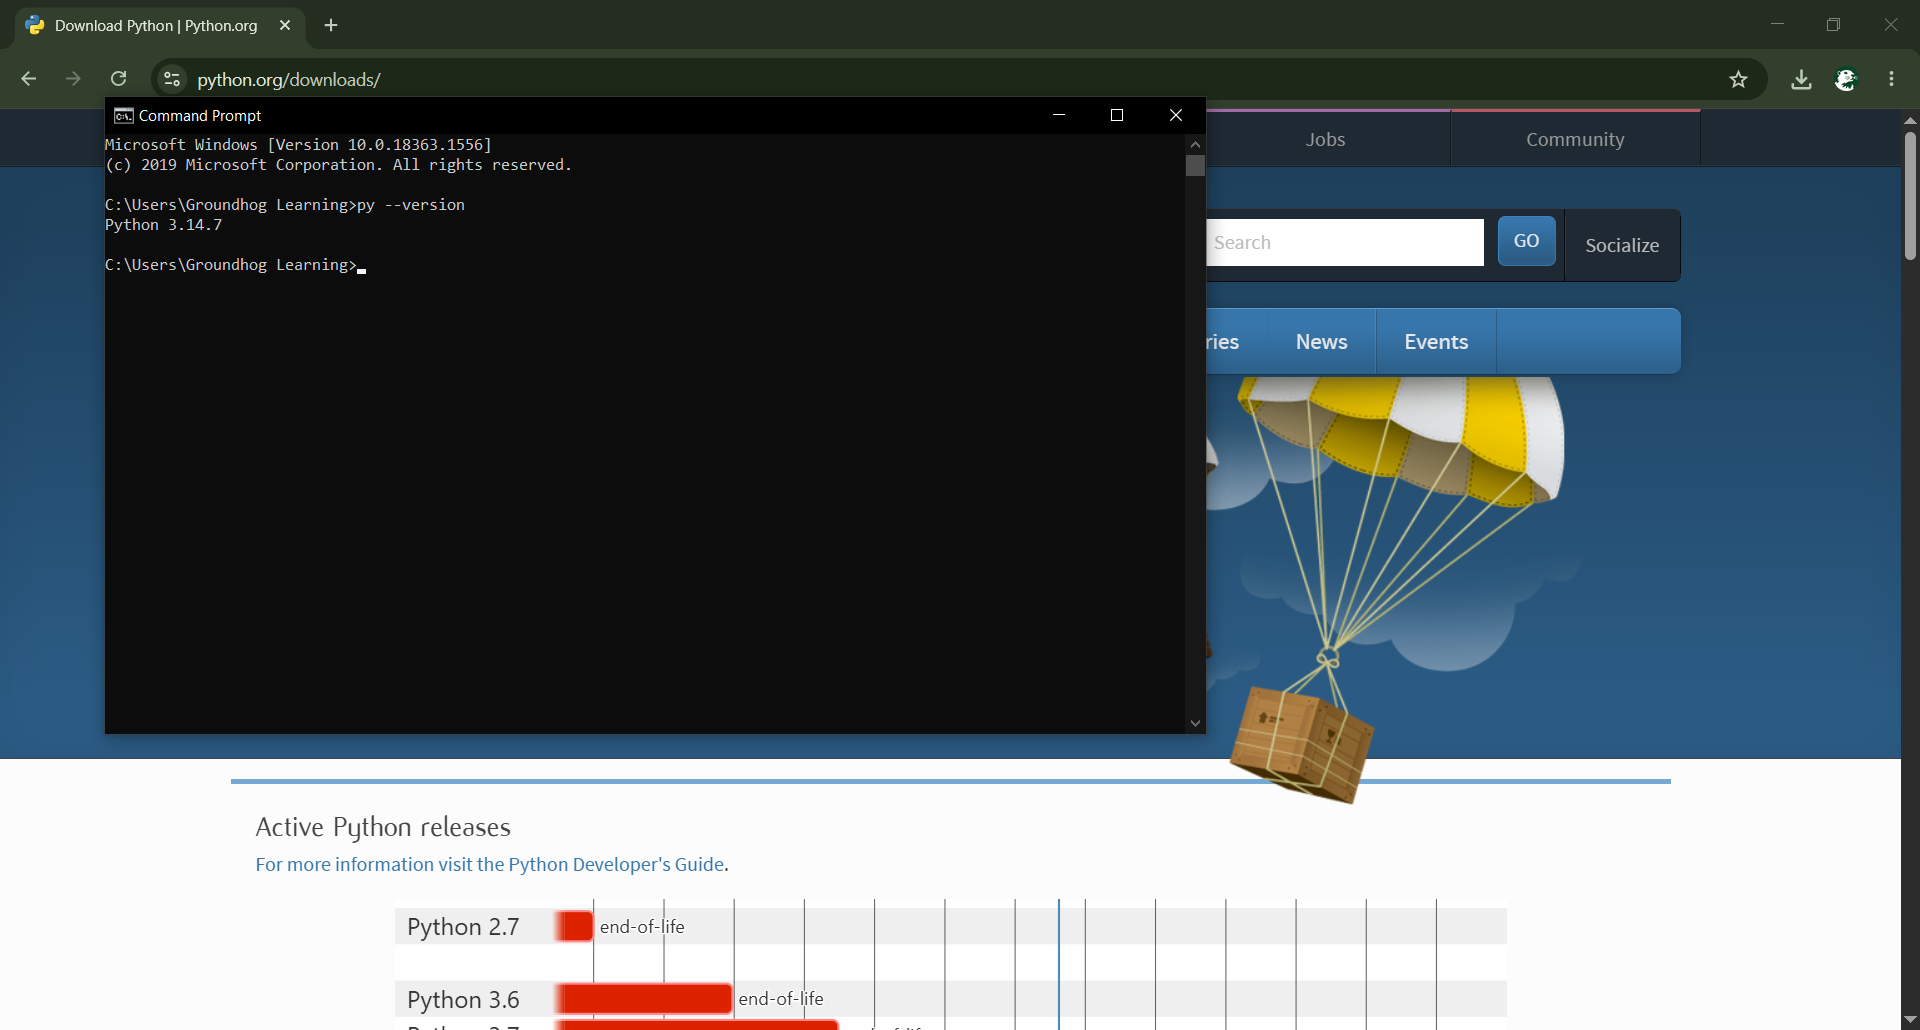Viewport: 1920px width, 1030px height.
Task: View site information icon in address bar
Action: click(x=172, y=79)
